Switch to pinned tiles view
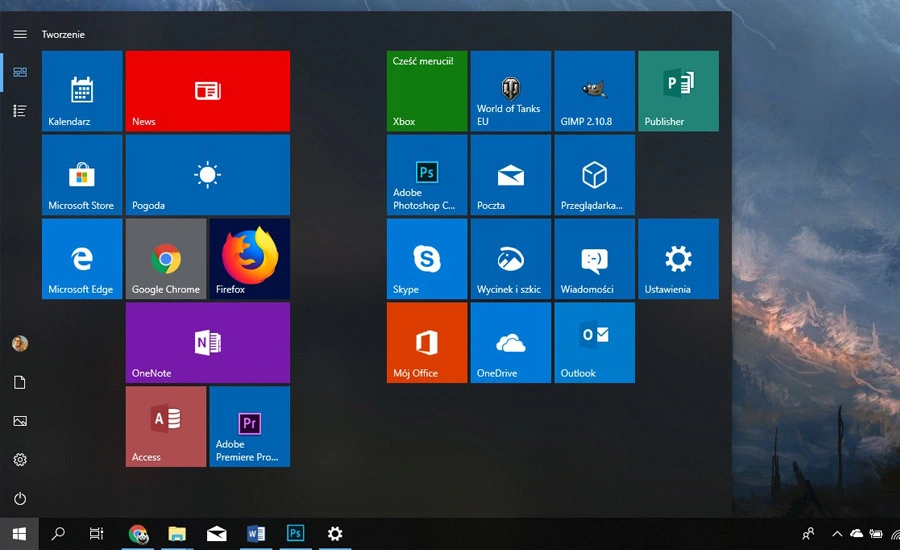 [20, 72]
